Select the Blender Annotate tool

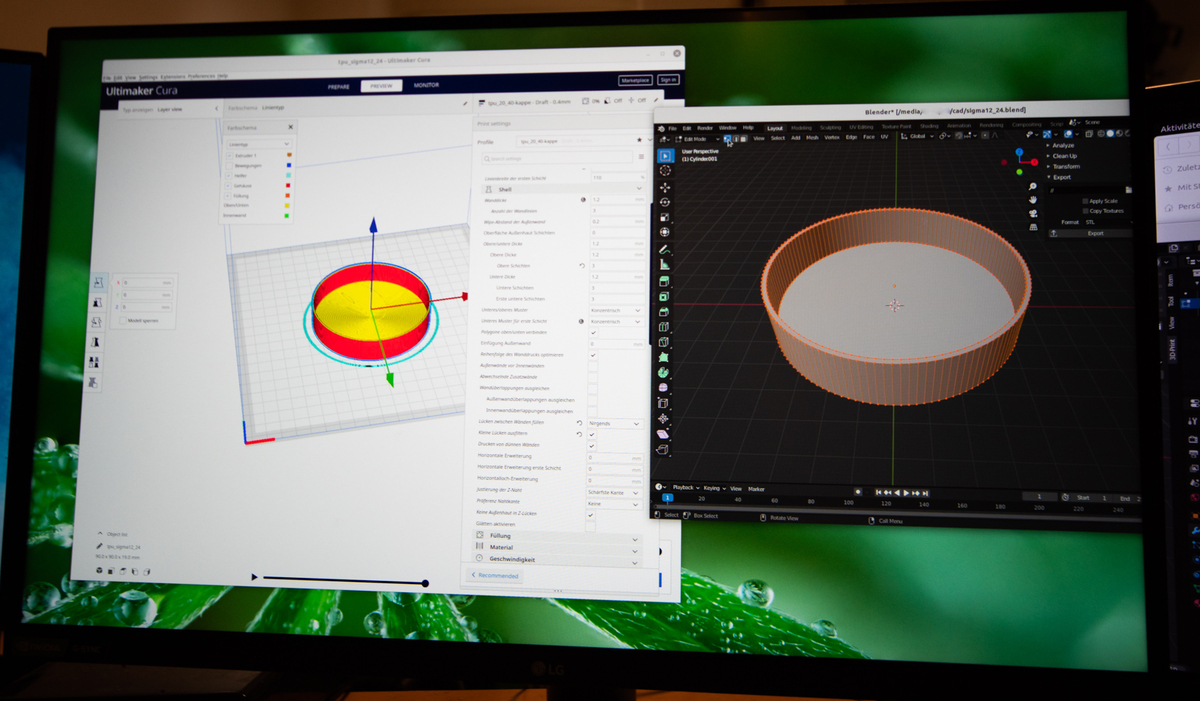coord(664,249)
